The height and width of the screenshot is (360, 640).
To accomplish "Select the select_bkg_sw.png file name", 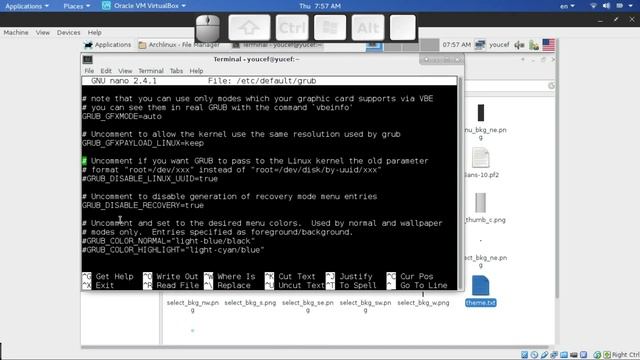I will pyautogui.click(x=365, y=306).
